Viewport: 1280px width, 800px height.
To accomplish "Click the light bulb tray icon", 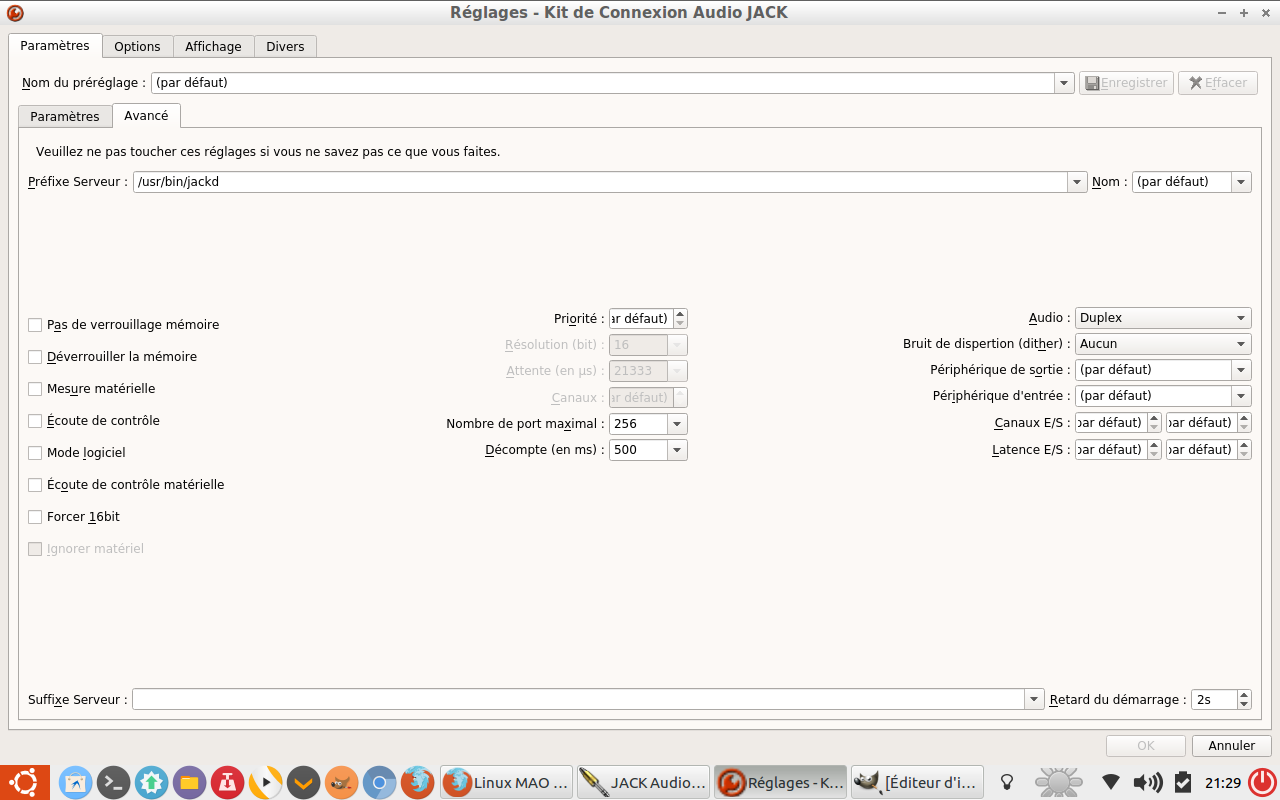I will pyautogui.click(x=1008, y=782).
